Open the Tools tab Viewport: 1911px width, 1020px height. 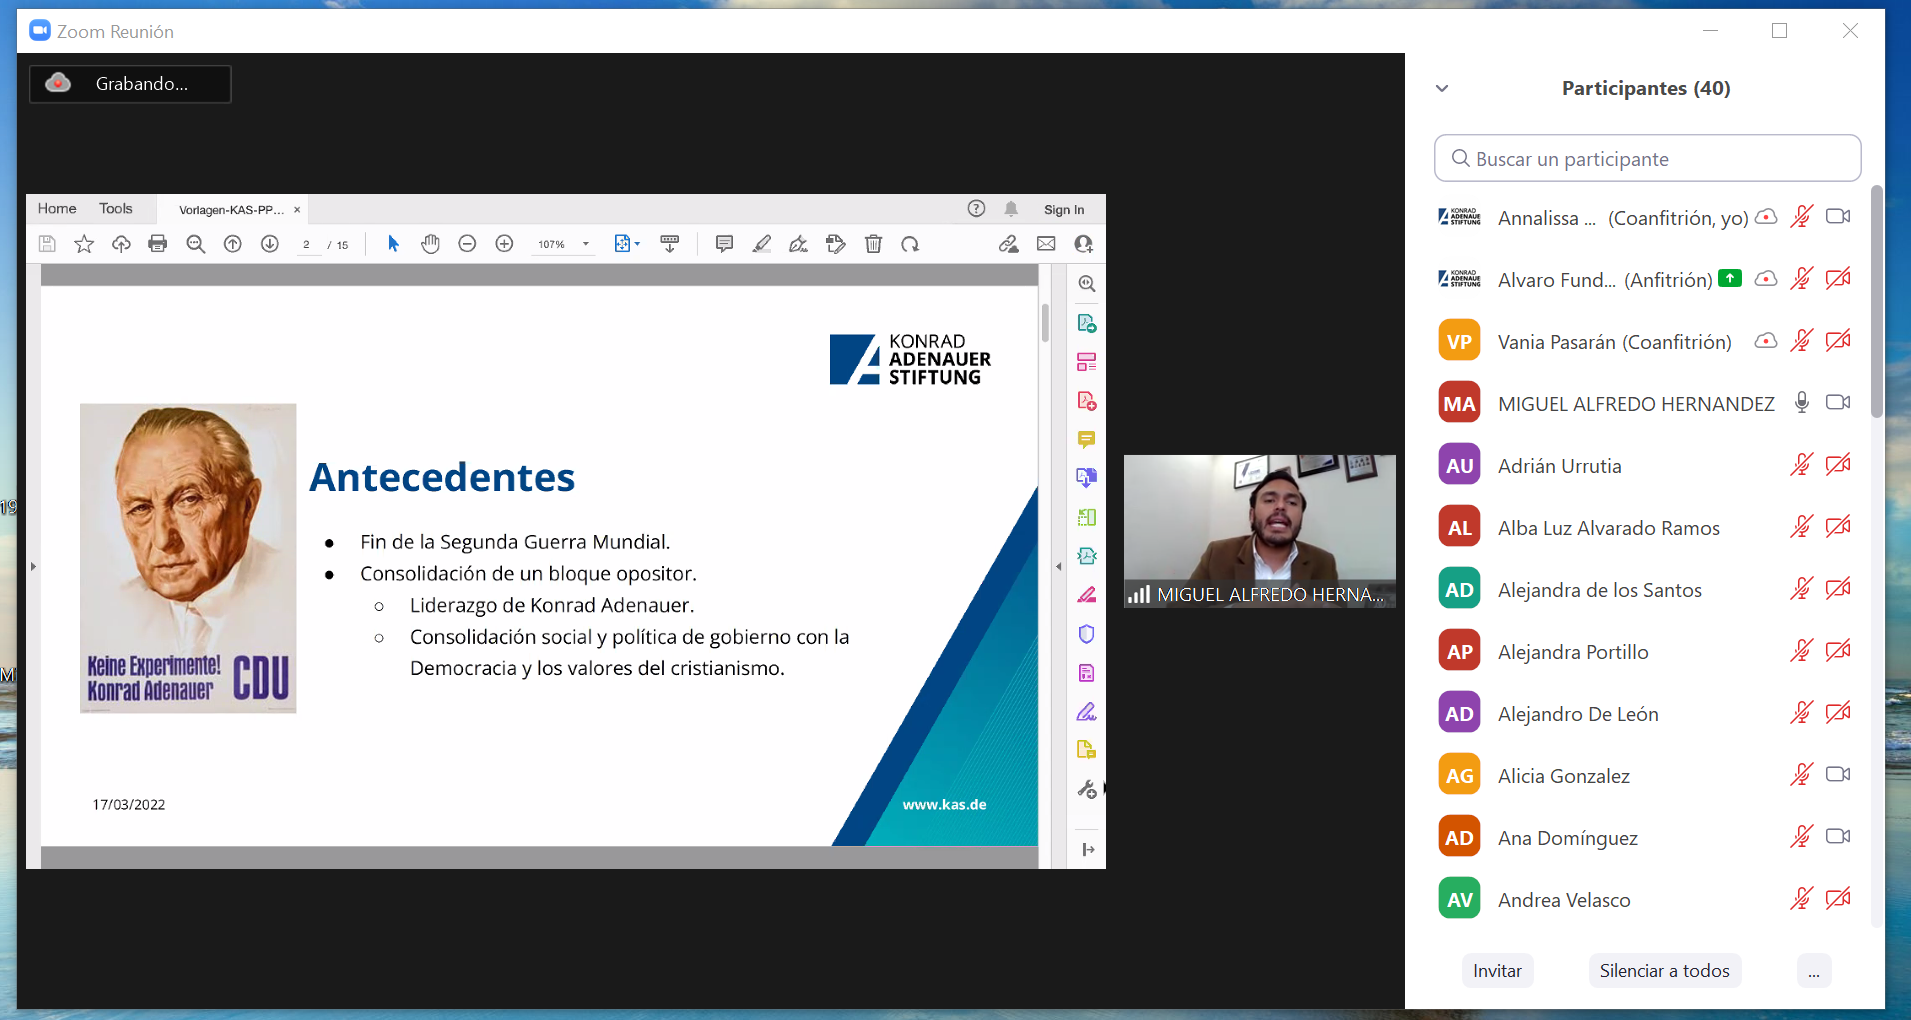click(x=116, y=209)
